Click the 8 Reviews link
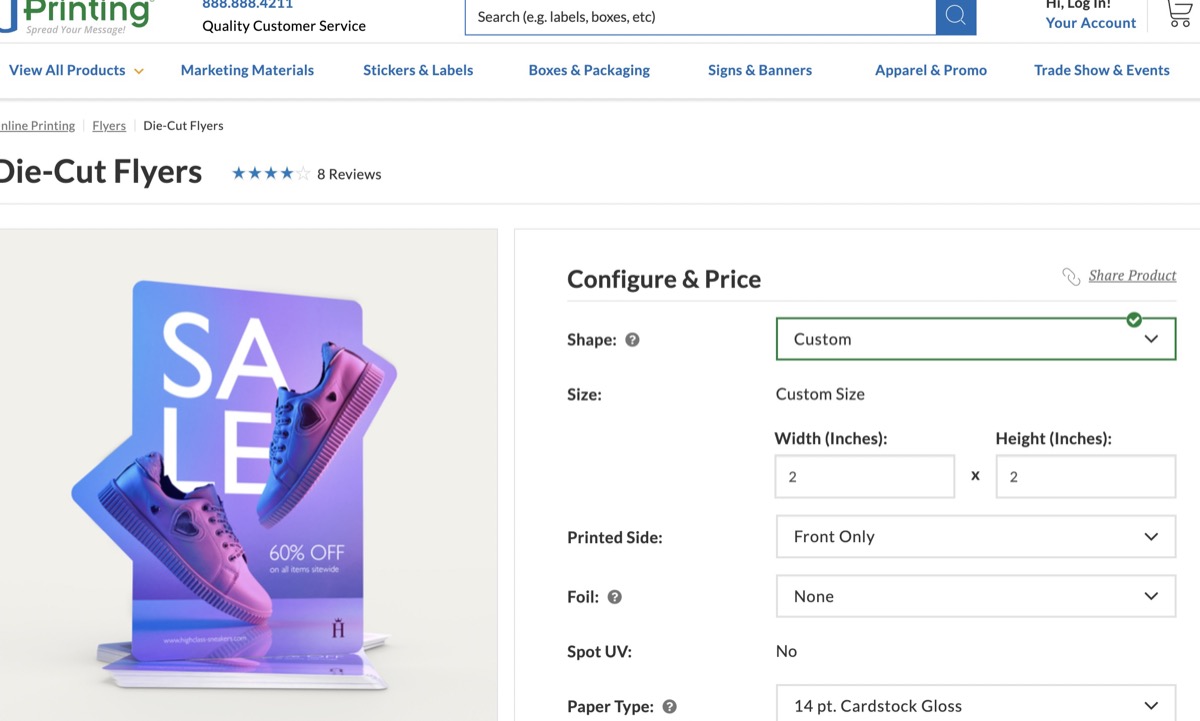The width and height of the screenshot is (1200, 721). pos(349,174)
